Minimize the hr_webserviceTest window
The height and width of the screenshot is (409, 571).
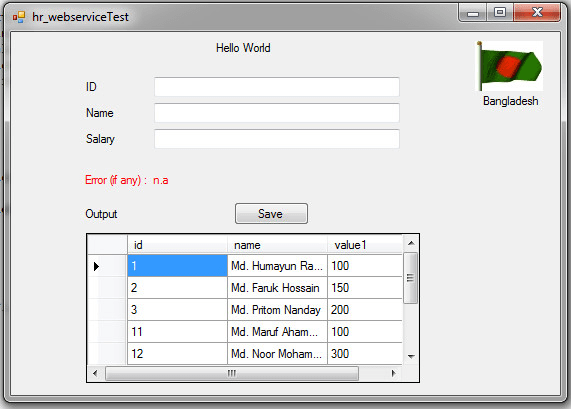click(x=473, y=13)
